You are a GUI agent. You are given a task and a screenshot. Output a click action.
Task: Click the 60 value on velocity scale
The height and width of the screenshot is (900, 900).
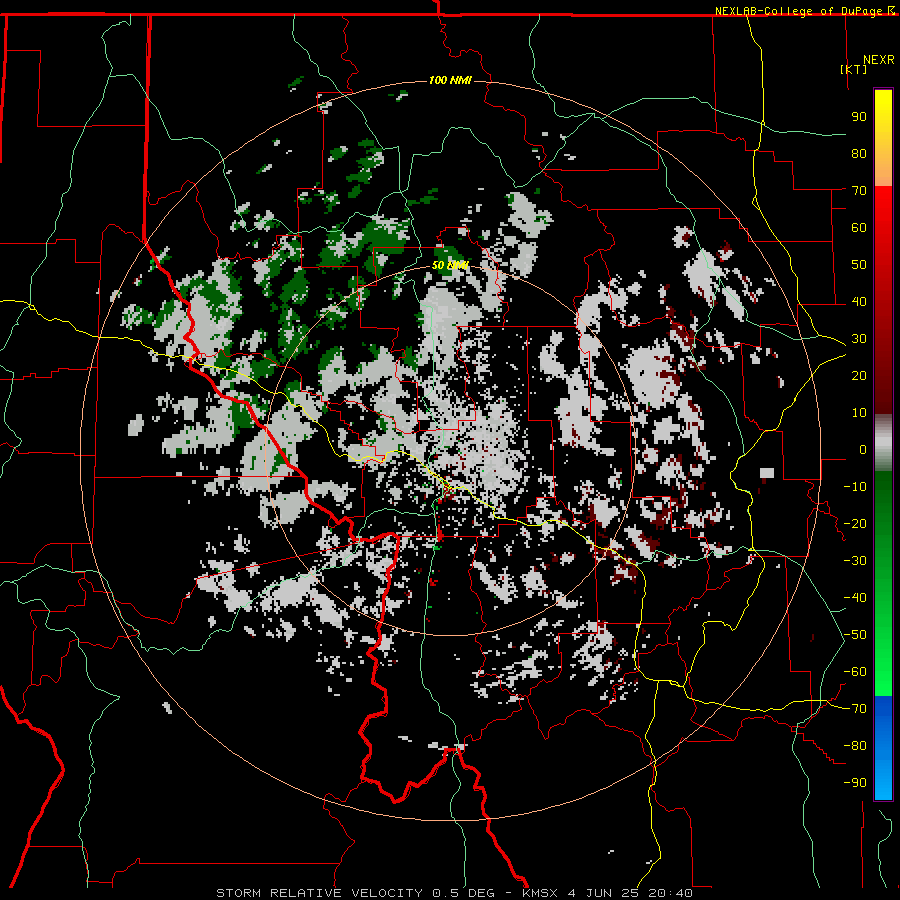859,228
